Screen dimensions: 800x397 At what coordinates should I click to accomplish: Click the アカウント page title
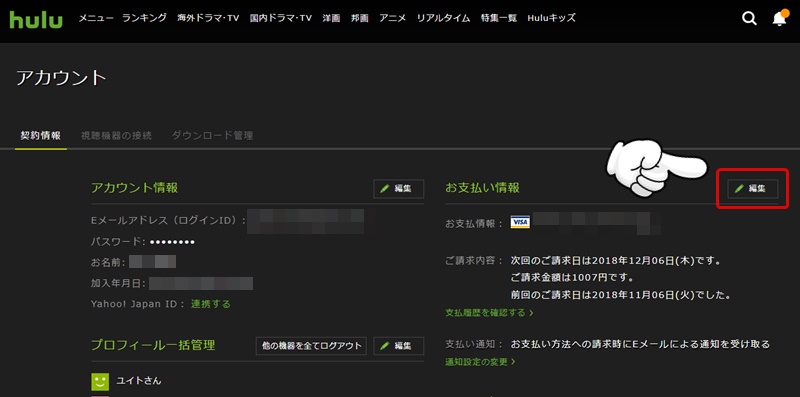point(61,78)
